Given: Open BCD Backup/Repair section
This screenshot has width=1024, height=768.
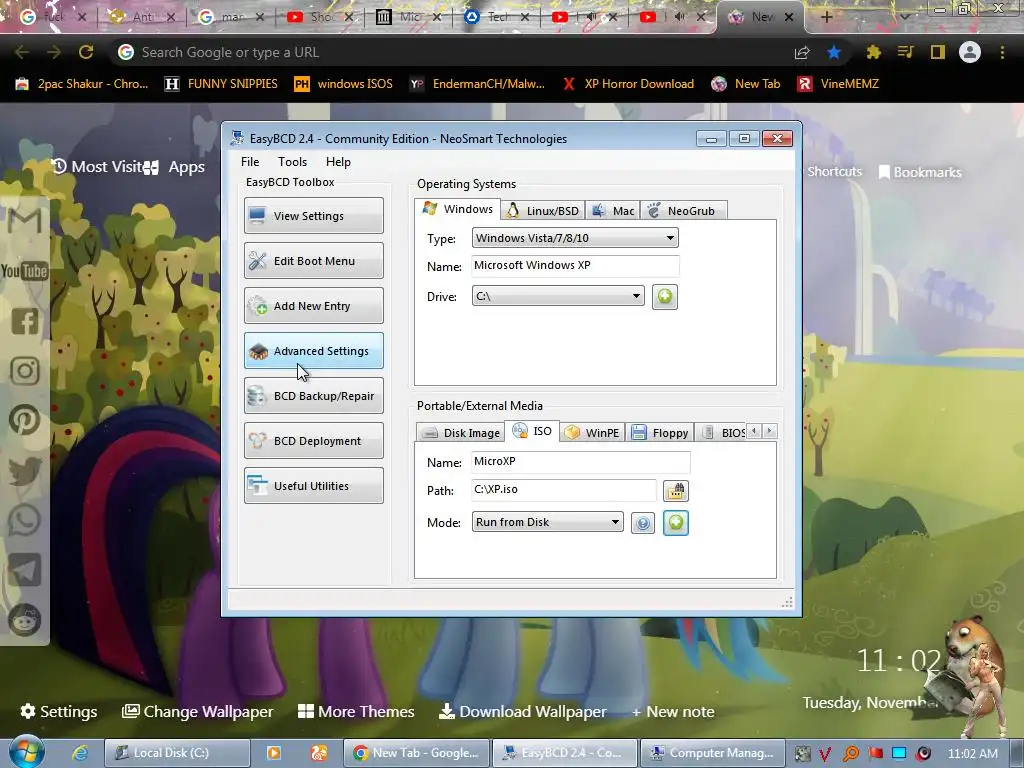Looking at the screenshot, I should click(x=313, y=396).
